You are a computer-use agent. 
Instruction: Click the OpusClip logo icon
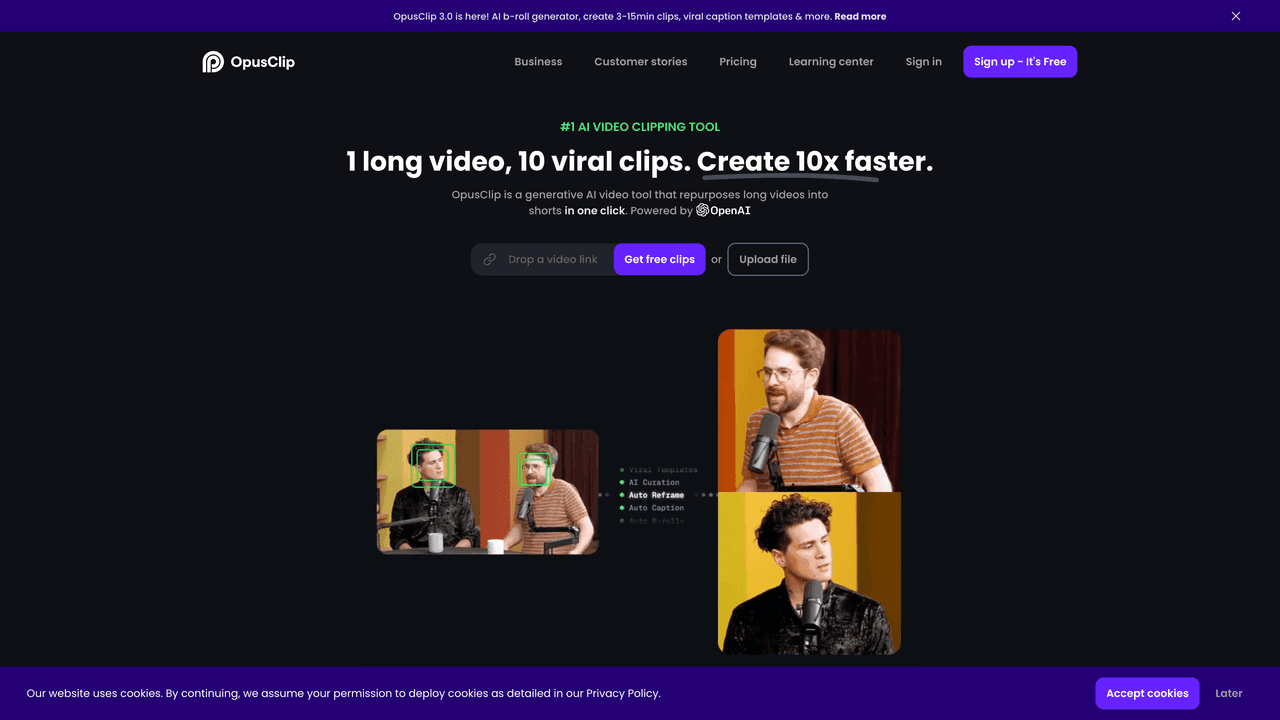(x=213, y=62)
